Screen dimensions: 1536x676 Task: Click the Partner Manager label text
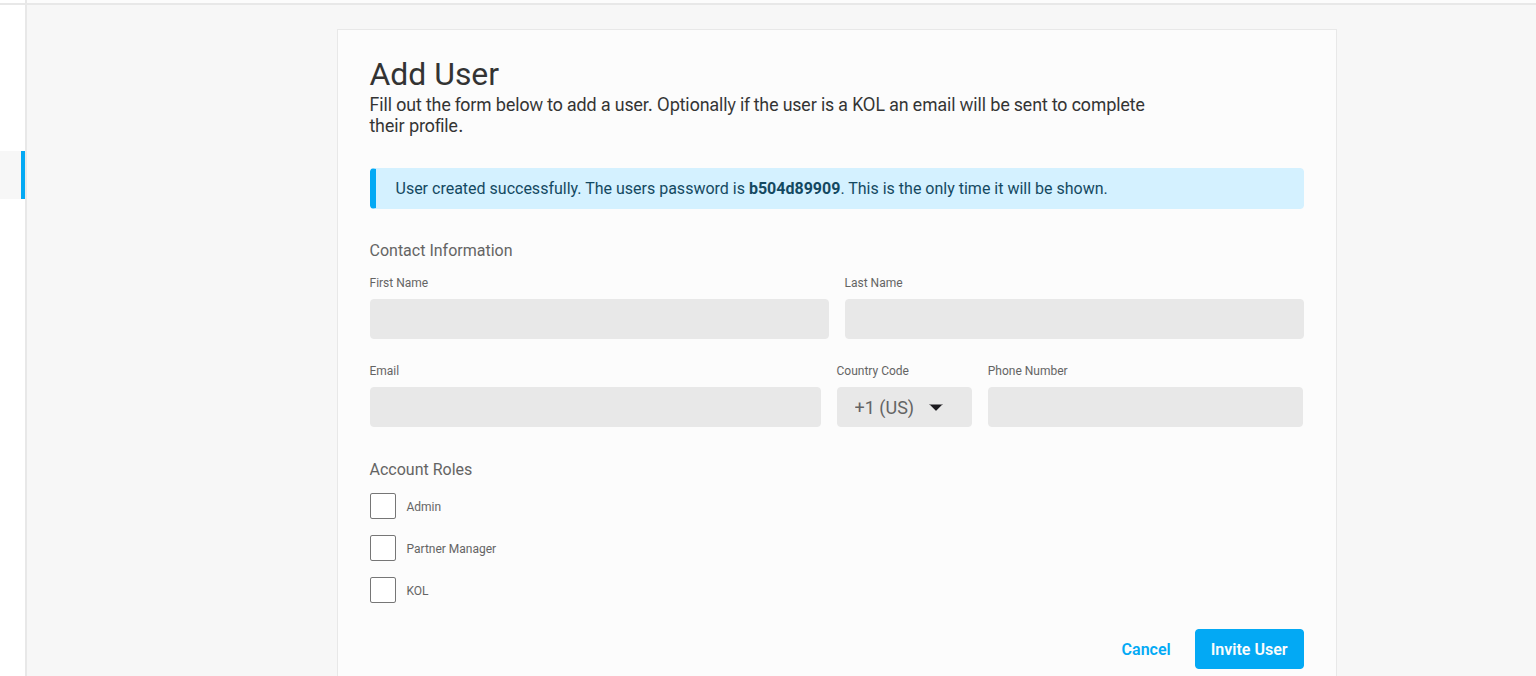451,549
